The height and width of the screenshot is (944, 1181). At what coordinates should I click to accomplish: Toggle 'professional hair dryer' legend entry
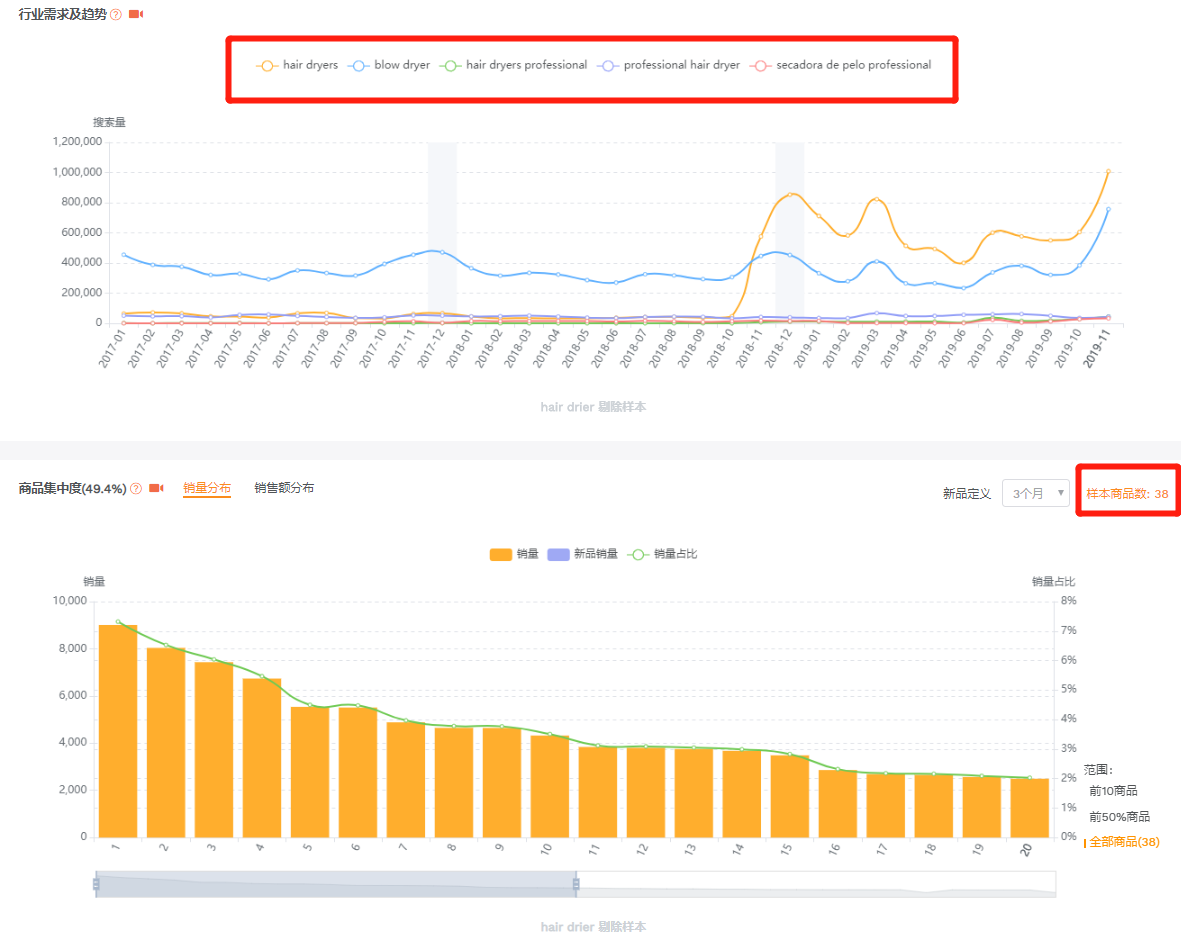(669, 66)
